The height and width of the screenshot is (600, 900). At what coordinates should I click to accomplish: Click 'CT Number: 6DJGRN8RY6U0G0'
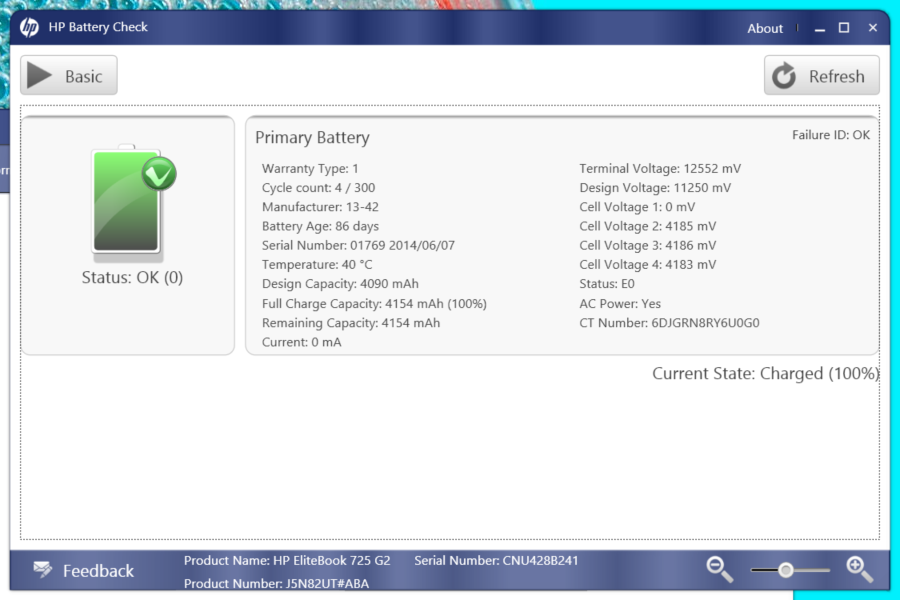[669, 323]
